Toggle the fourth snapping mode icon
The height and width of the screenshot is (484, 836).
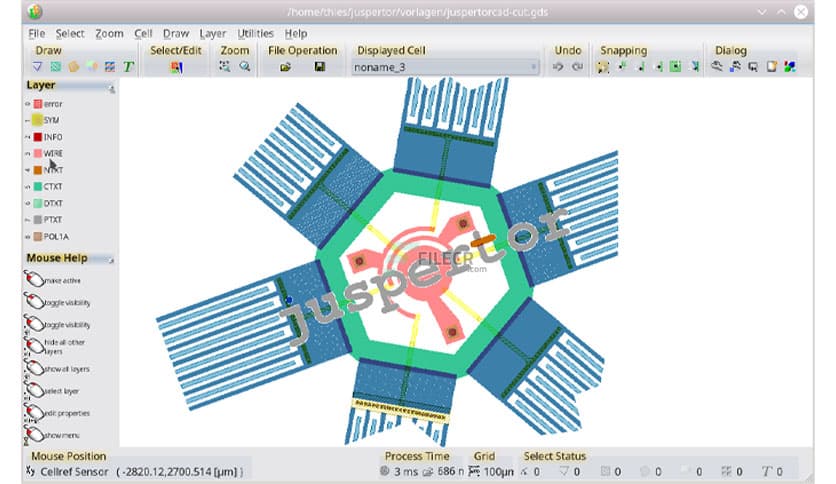click(x=658, y=67)
